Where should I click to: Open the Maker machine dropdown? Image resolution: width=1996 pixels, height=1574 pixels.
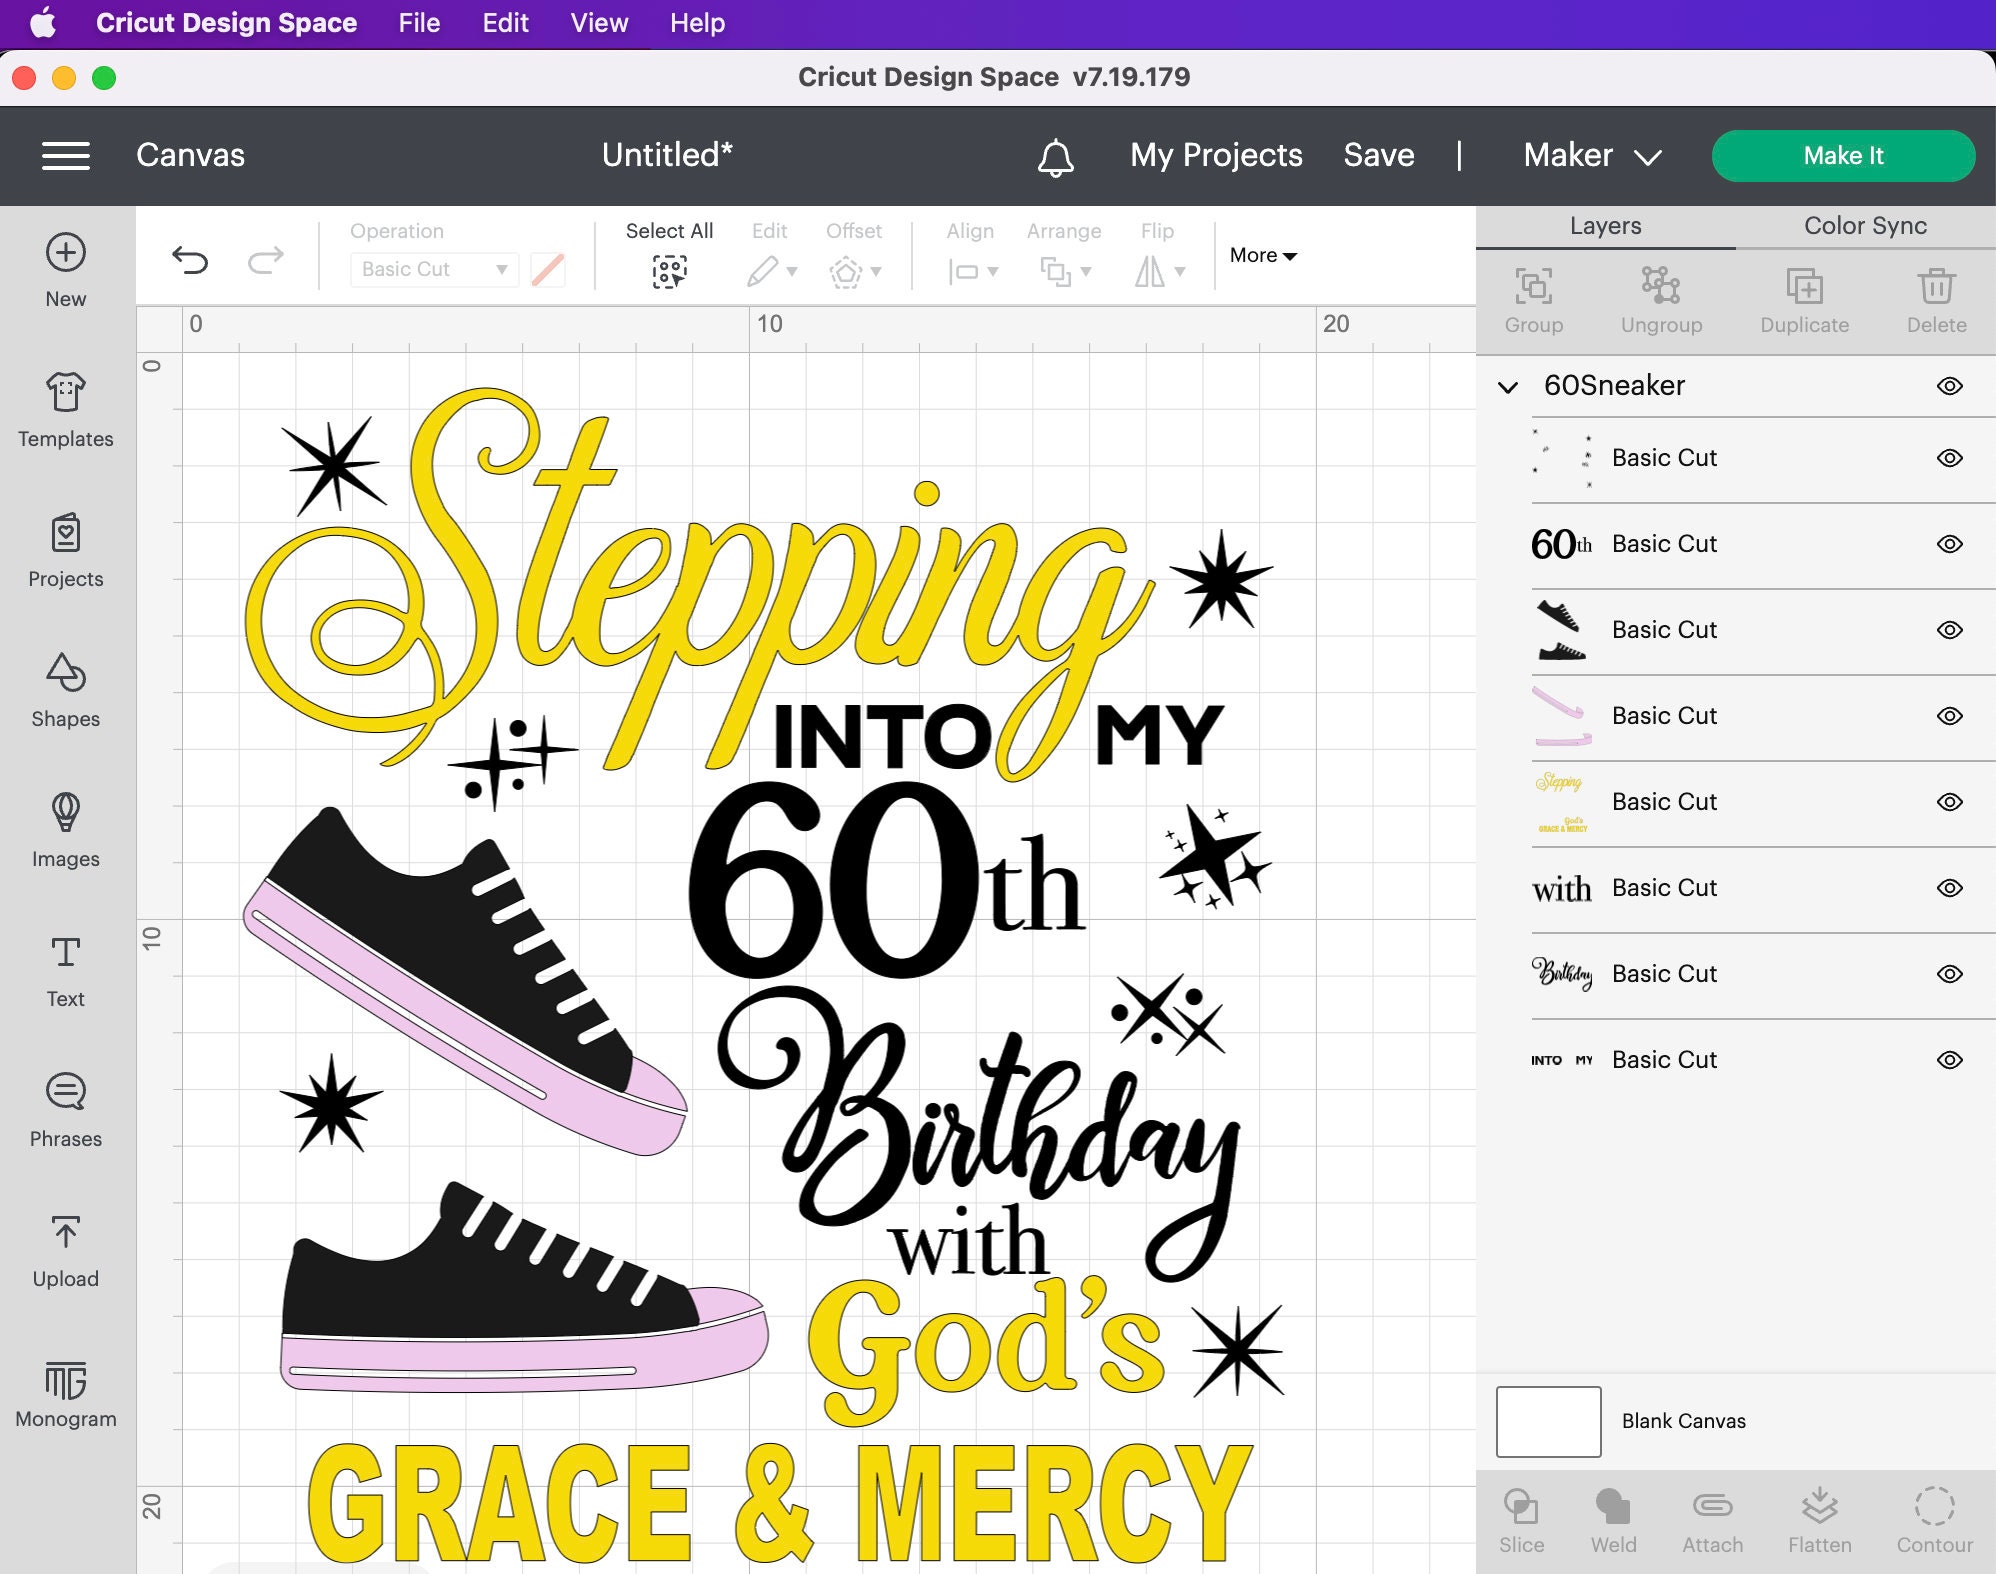pos(1590,155)
